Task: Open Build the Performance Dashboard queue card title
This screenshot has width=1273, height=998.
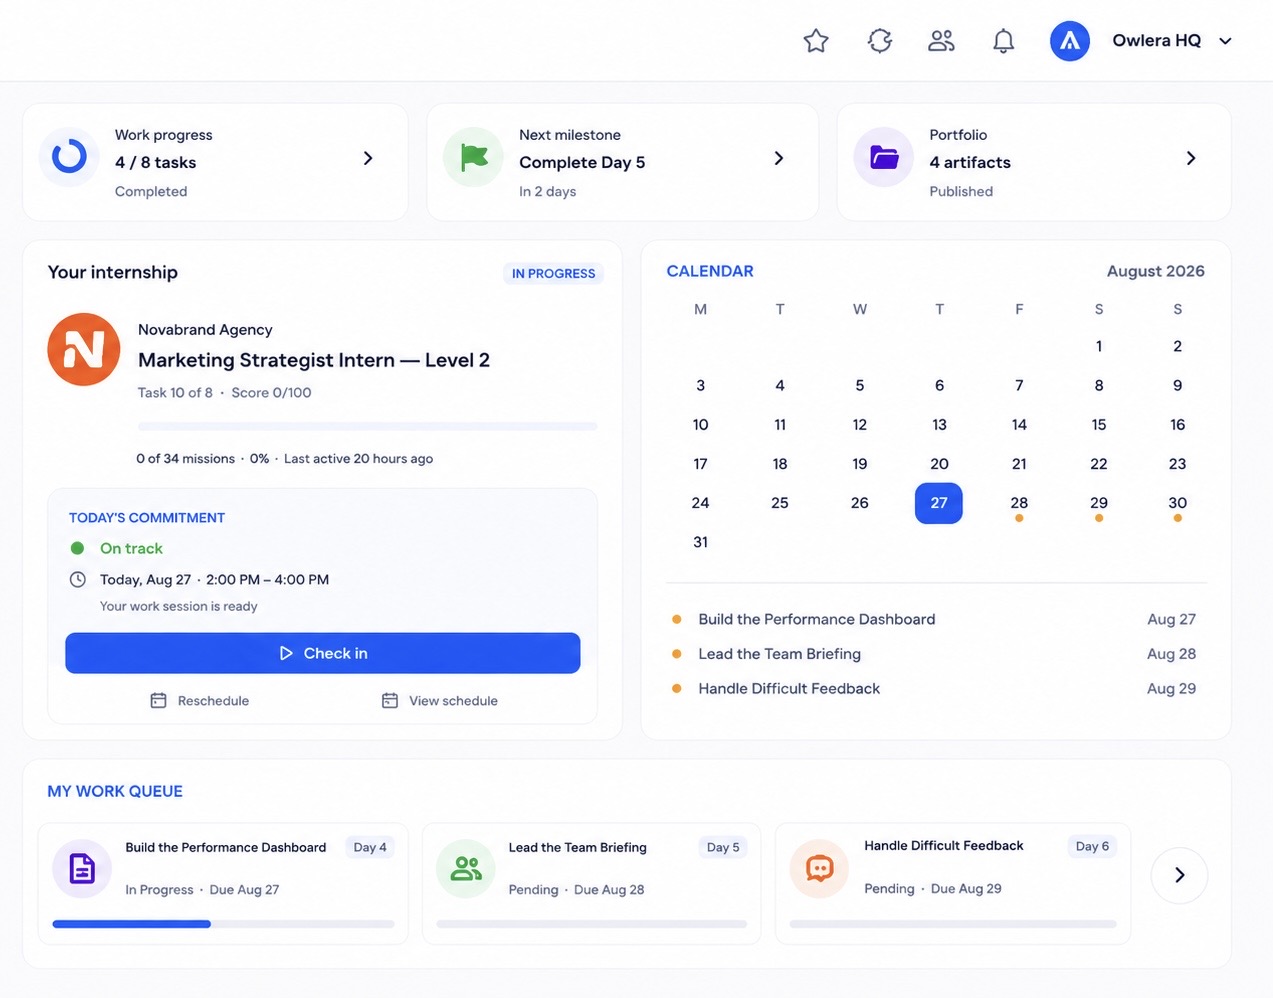Action: 226,847
